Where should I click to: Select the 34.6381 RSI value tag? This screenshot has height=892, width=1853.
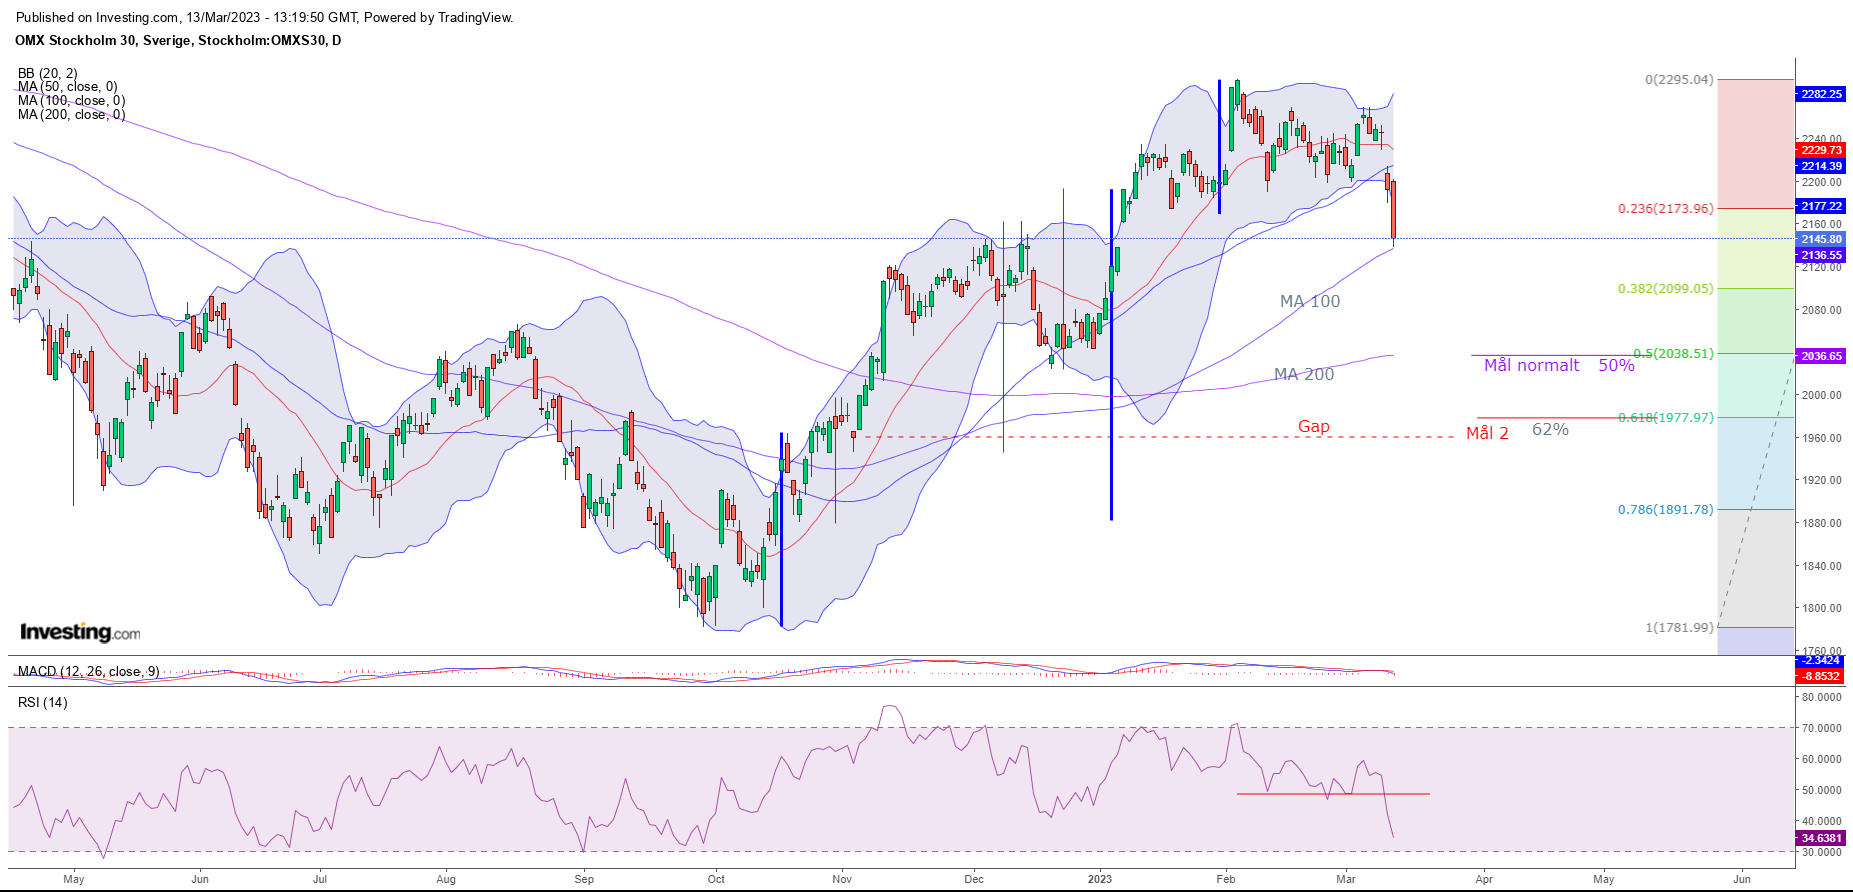[1820, 838]
